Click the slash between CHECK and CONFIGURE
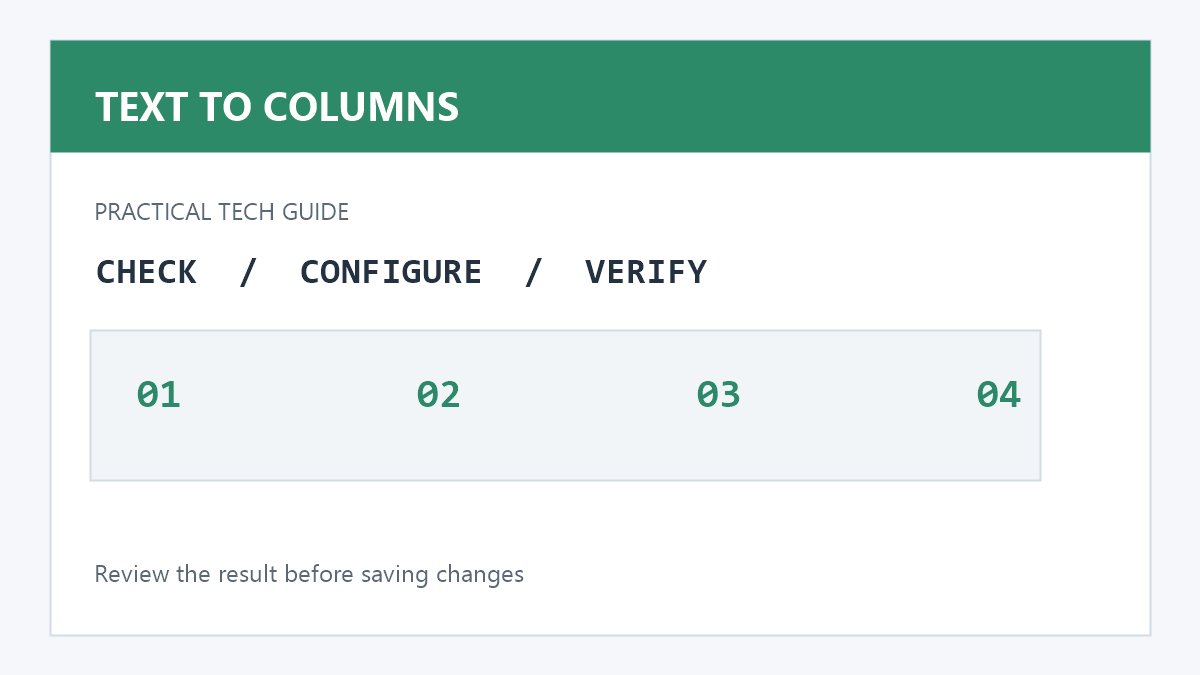The image size is (1200, 675). point(248,272)
